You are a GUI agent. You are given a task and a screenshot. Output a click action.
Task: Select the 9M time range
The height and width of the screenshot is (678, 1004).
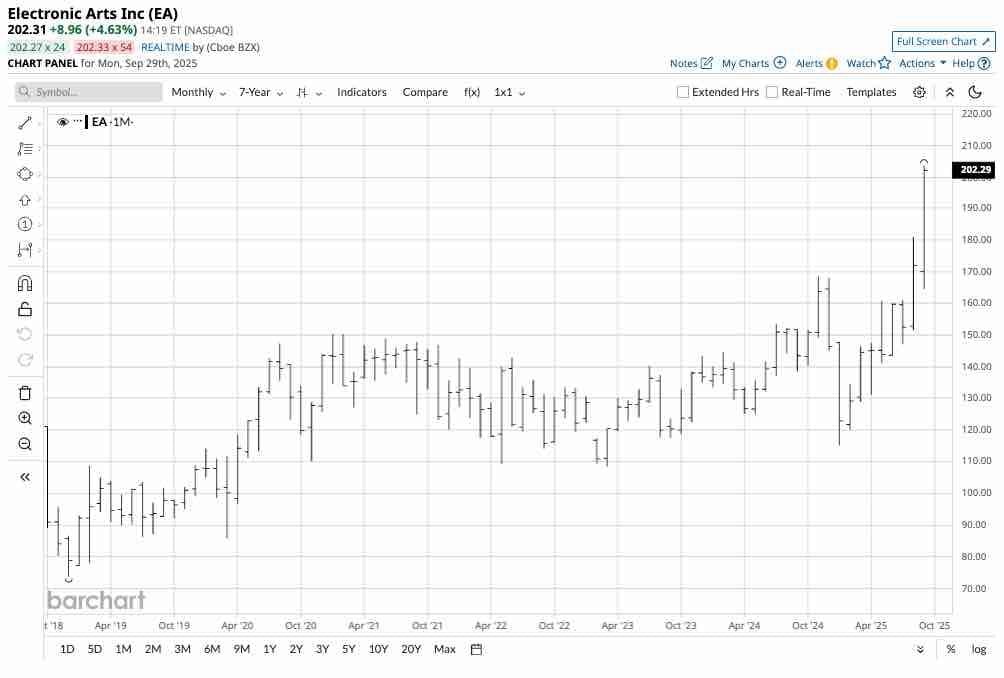point(241,649)
